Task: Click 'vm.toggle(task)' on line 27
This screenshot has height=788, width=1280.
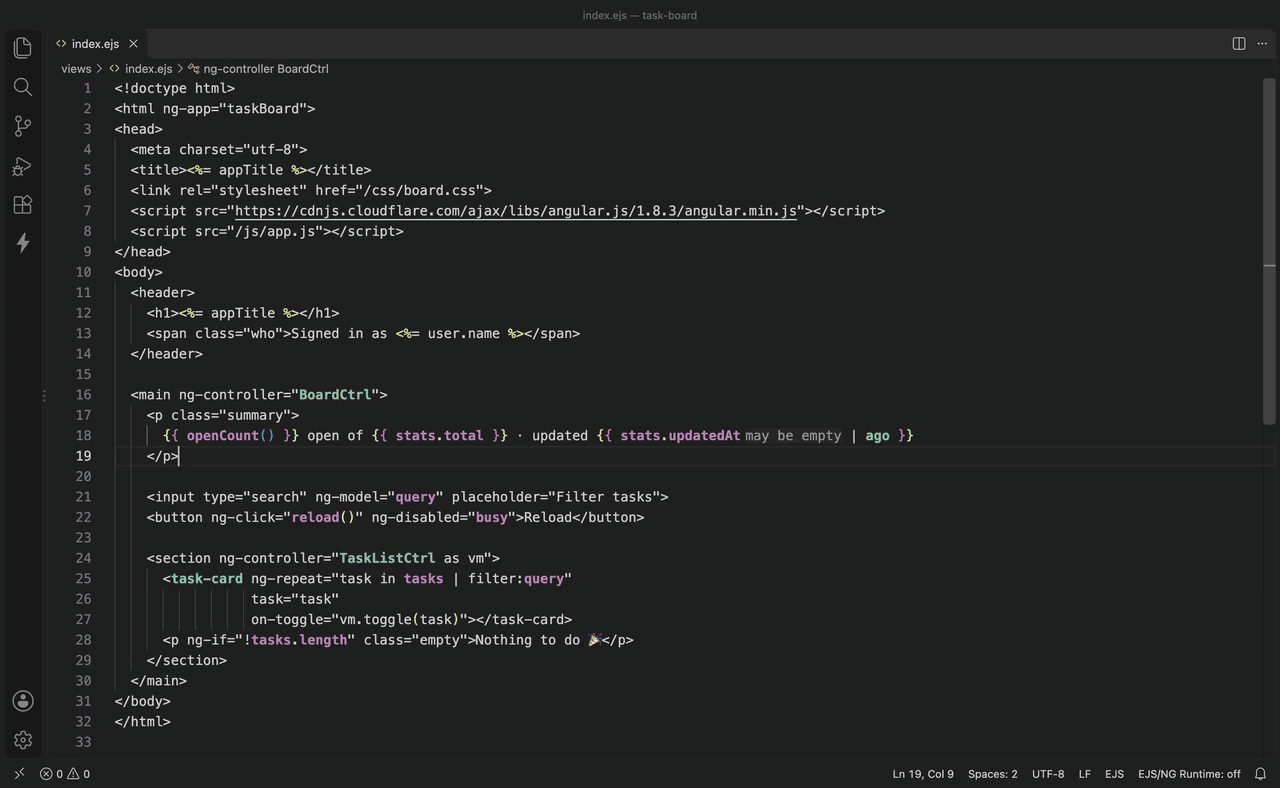Action: click(399, 619)
